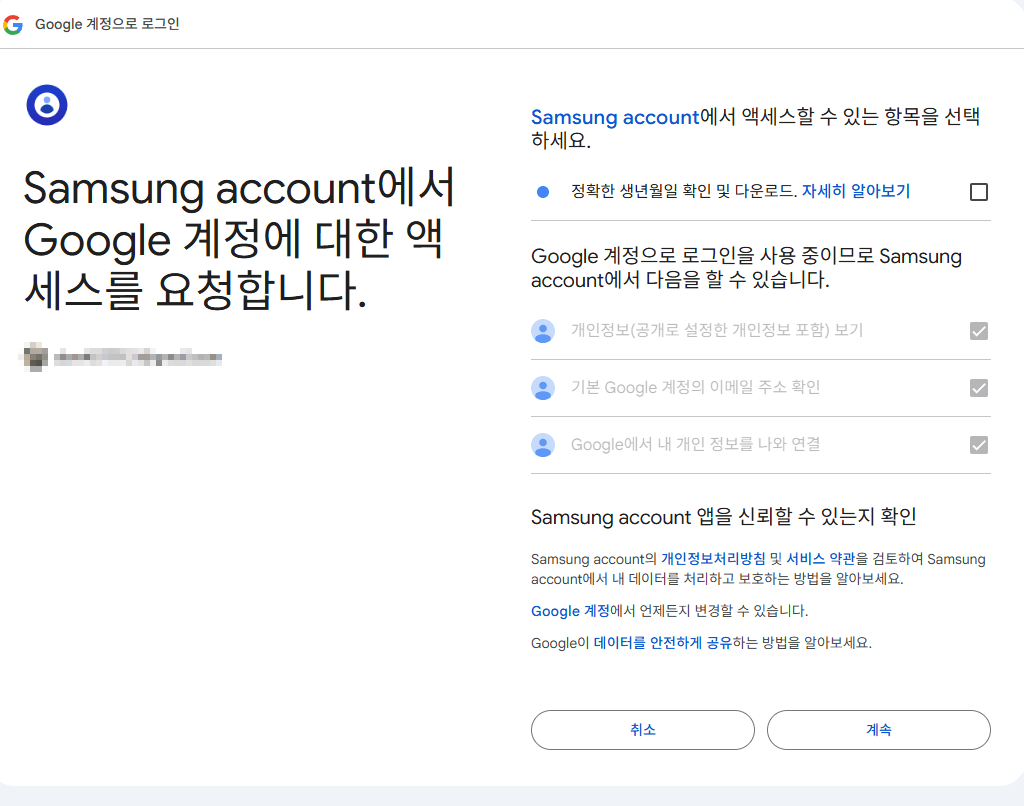The width and height of the screenshot is (1024, 806).
Task: Click the '정확한 생년월일 확인 및 다운로드' text
Action: click(684, 191)
